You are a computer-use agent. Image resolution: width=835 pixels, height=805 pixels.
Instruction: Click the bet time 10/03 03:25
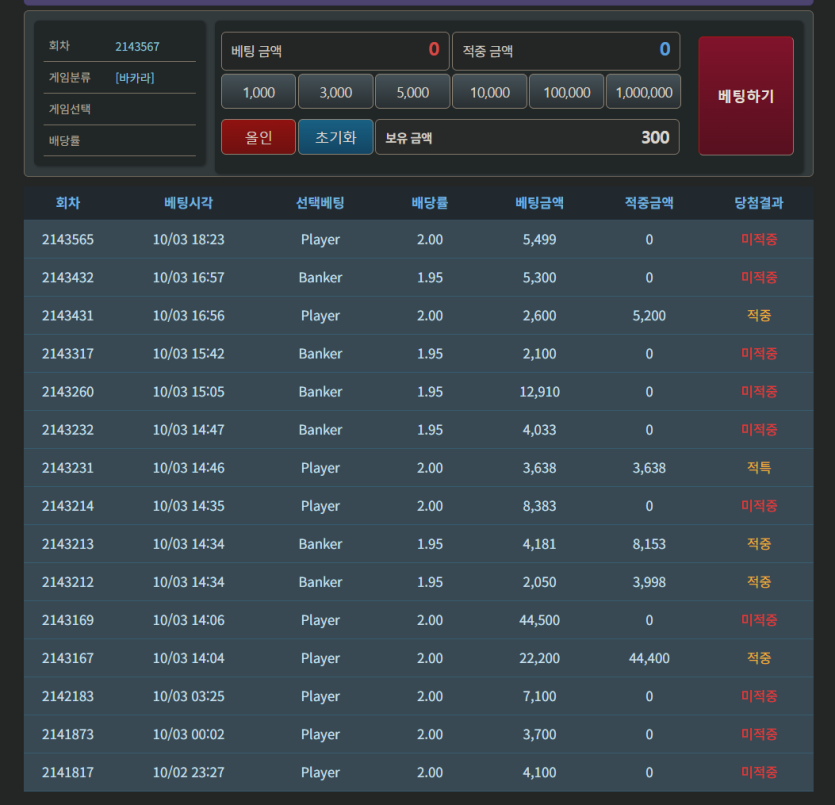tap(189, 696)
